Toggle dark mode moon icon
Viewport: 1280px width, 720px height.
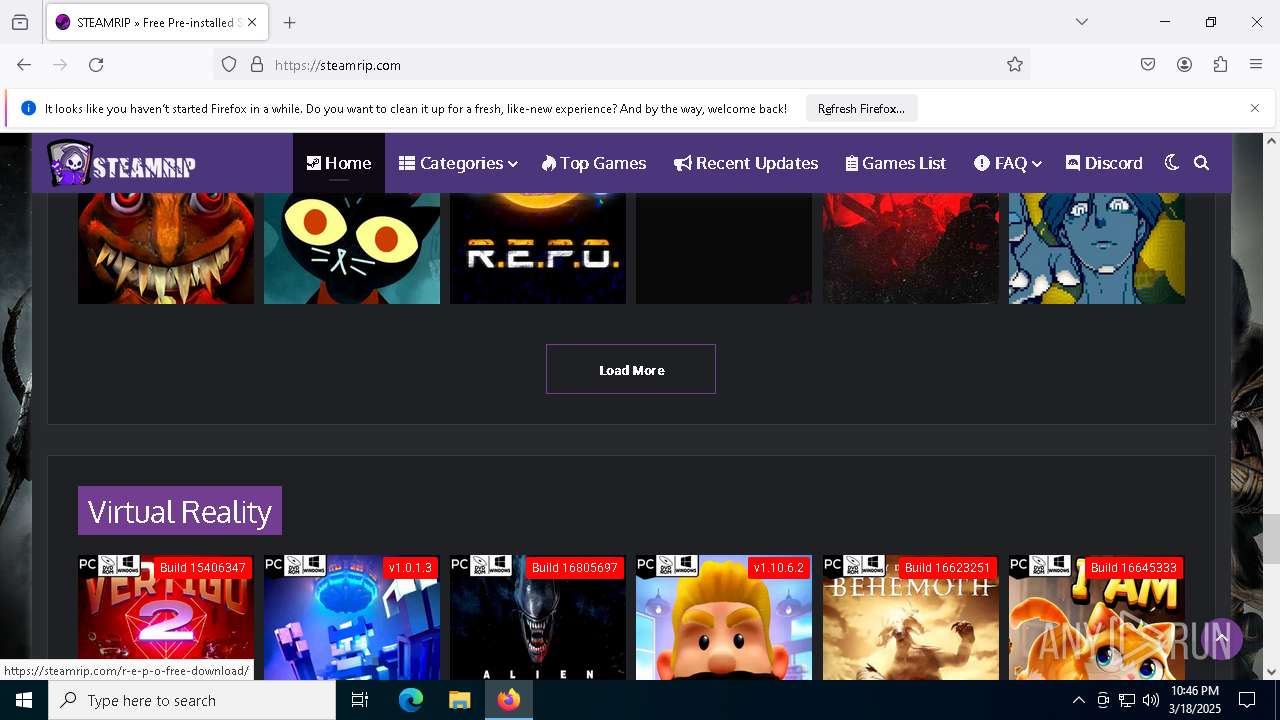click(1172, 163)
